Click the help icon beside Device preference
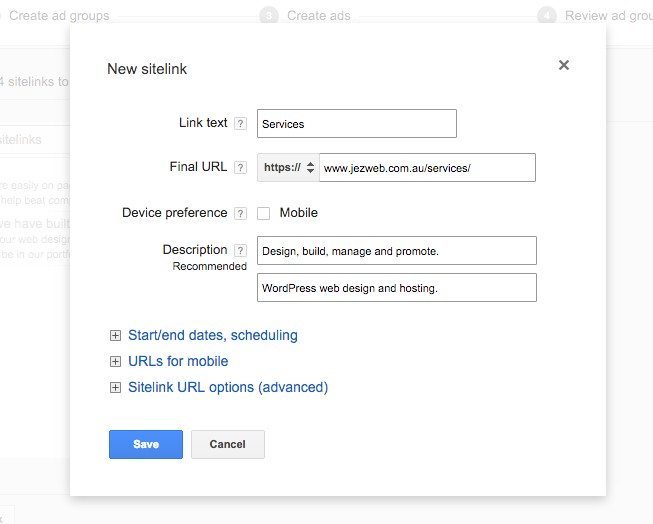This screenshot has height=524, width=653. [x=240, y=213]
